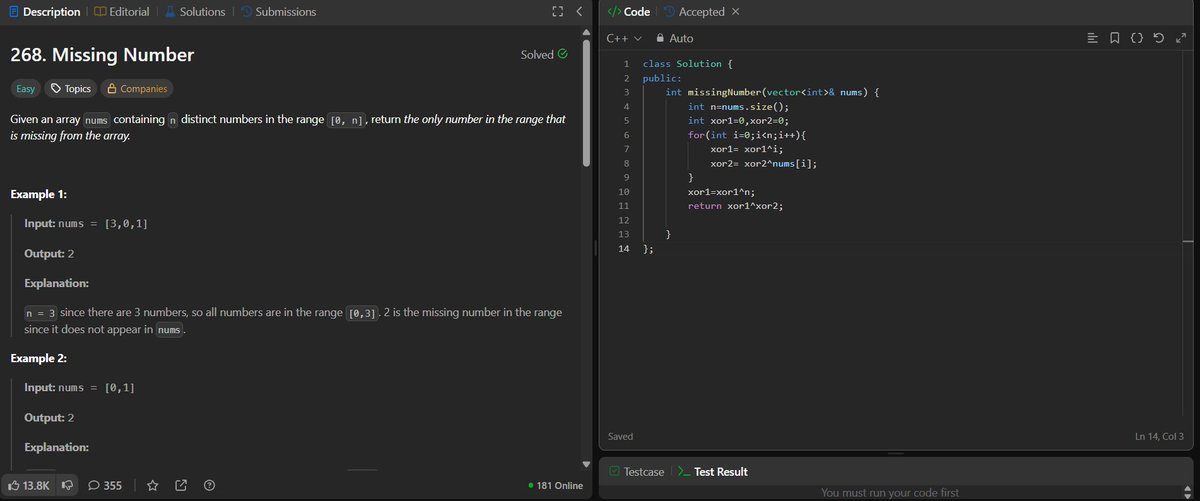Open the Companies tag
This screenshot has width=1200, height=501.
[137, 89]
